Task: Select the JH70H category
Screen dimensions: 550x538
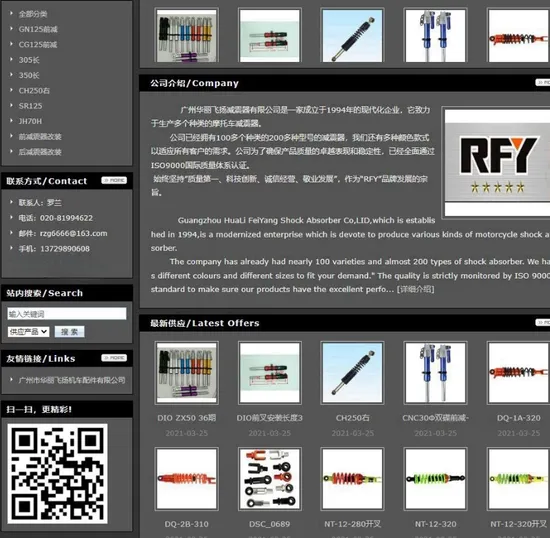Action: point(30,121)
